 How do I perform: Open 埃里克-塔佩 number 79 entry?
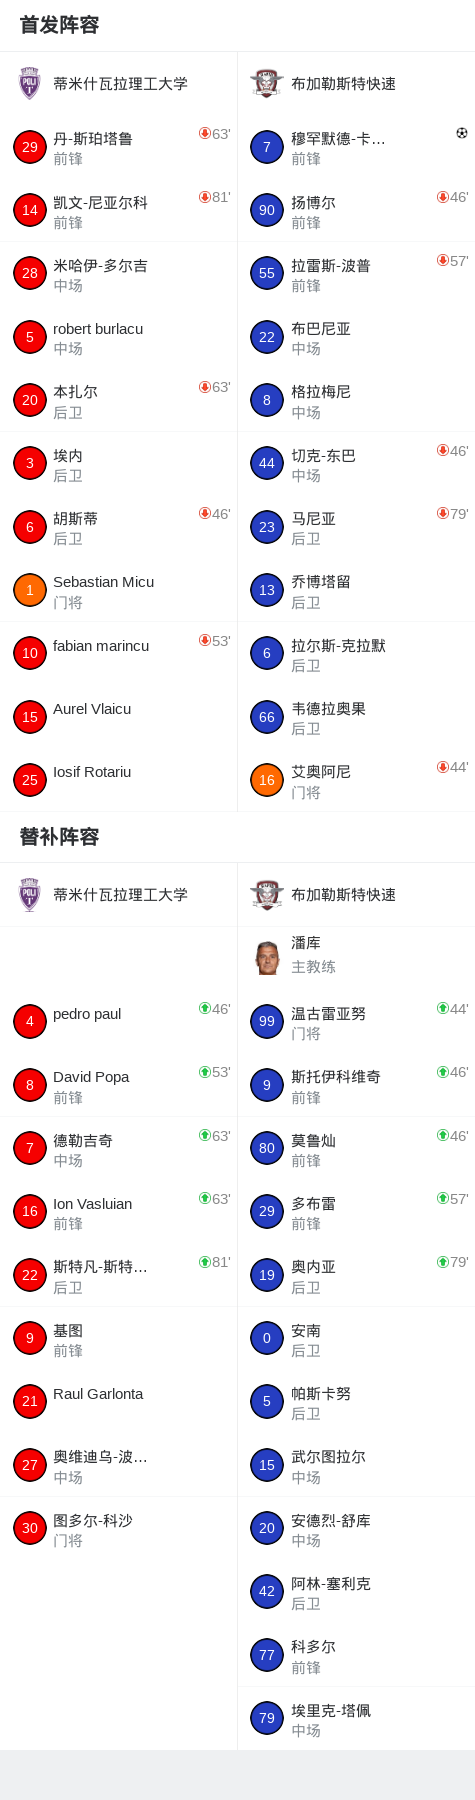point(356,1719)
